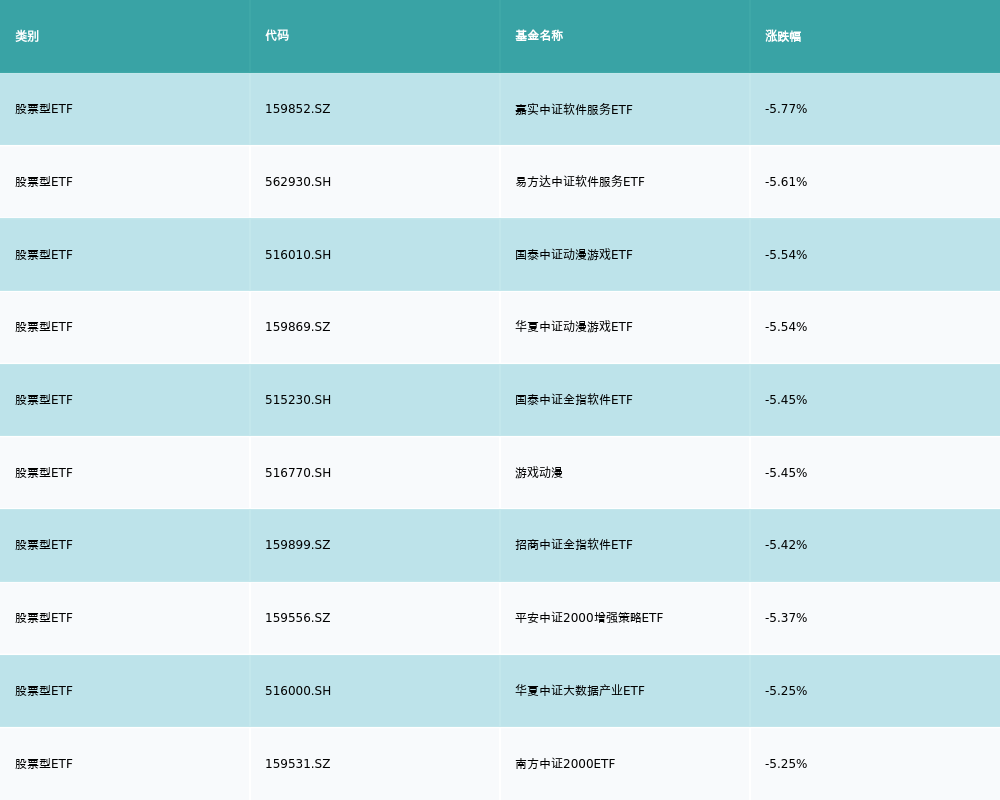
Task: Click 股票型ETF in the 159899.SZ row
Action: tap(44, 545)
